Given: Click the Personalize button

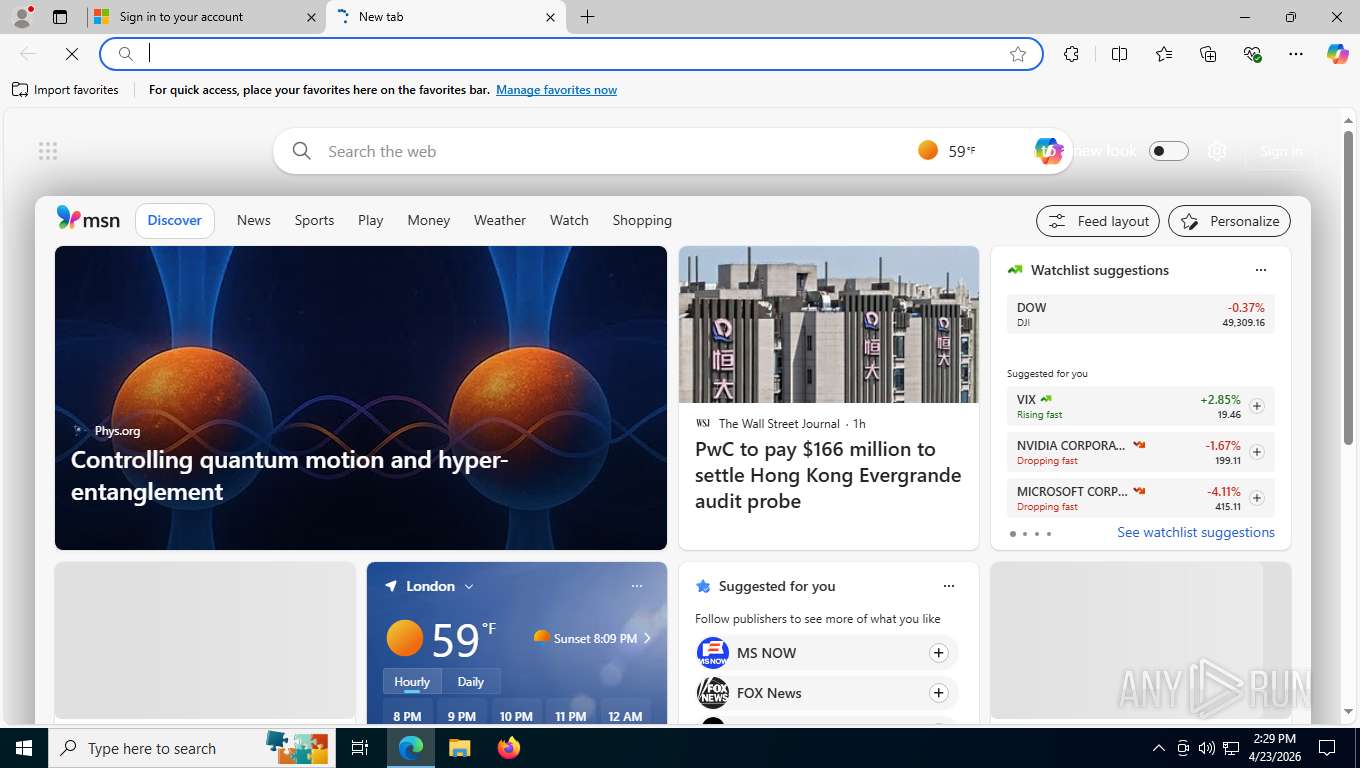Looking at the screenshot, I should click(x=1230, y=221).
